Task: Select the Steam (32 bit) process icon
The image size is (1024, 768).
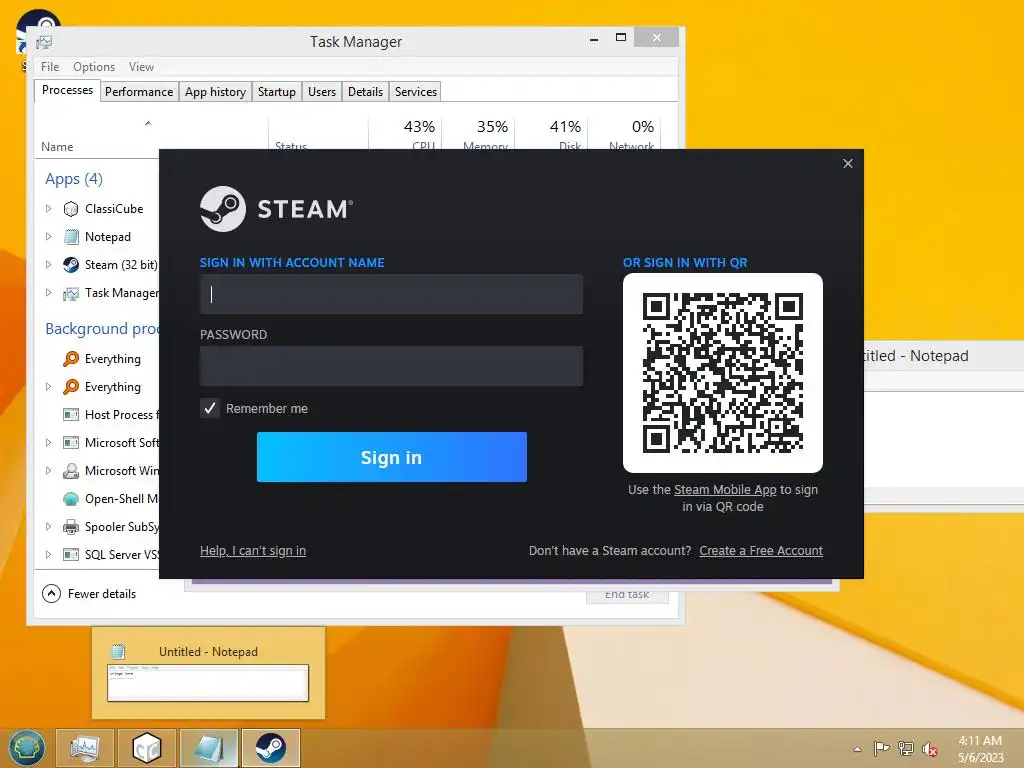Action: [71, 264]
